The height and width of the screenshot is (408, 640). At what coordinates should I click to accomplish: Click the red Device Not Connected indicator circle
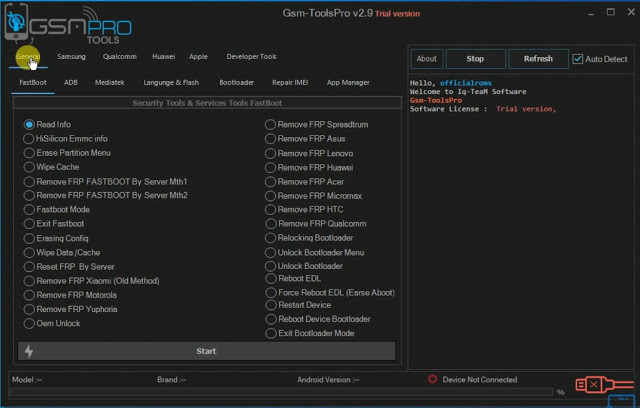tap(432, 379)
